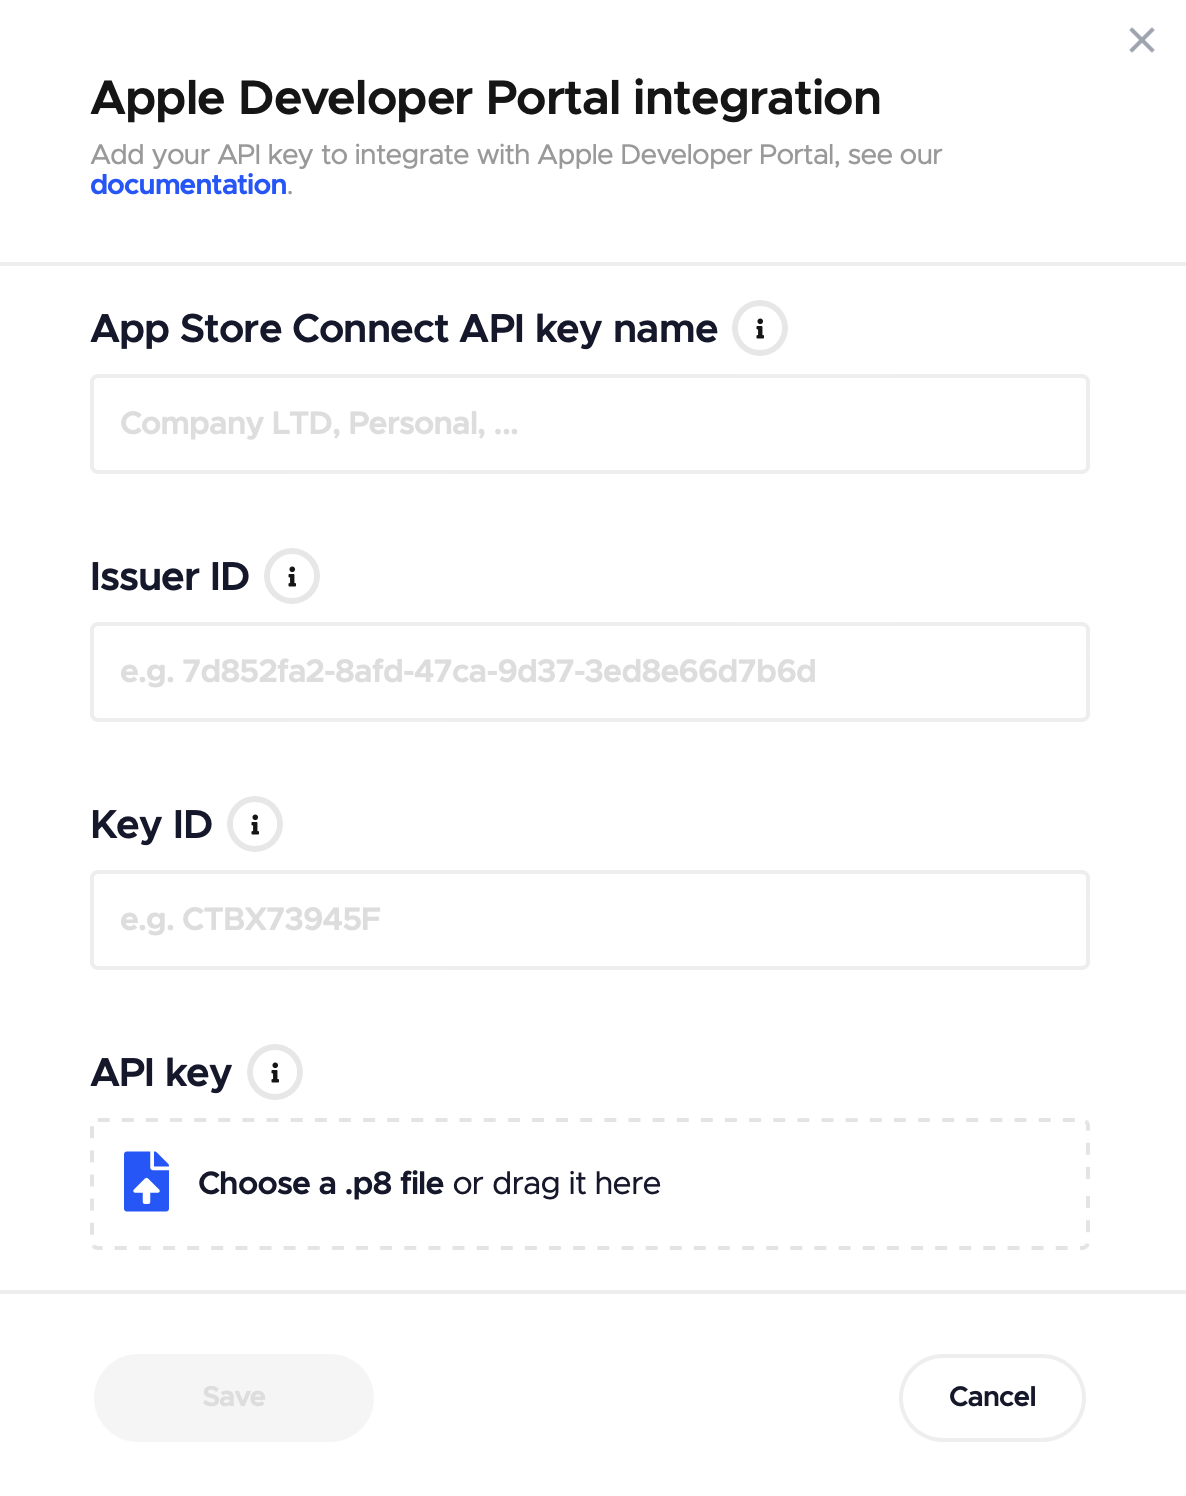
Task: Click the Apple Developer Portal integration heading
Action: pos(486,99)
